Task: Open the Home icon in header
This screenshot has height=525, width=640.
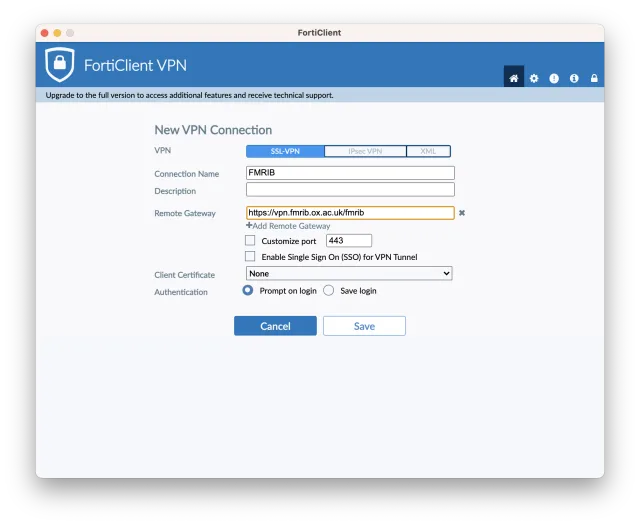Action: point(513,78)
